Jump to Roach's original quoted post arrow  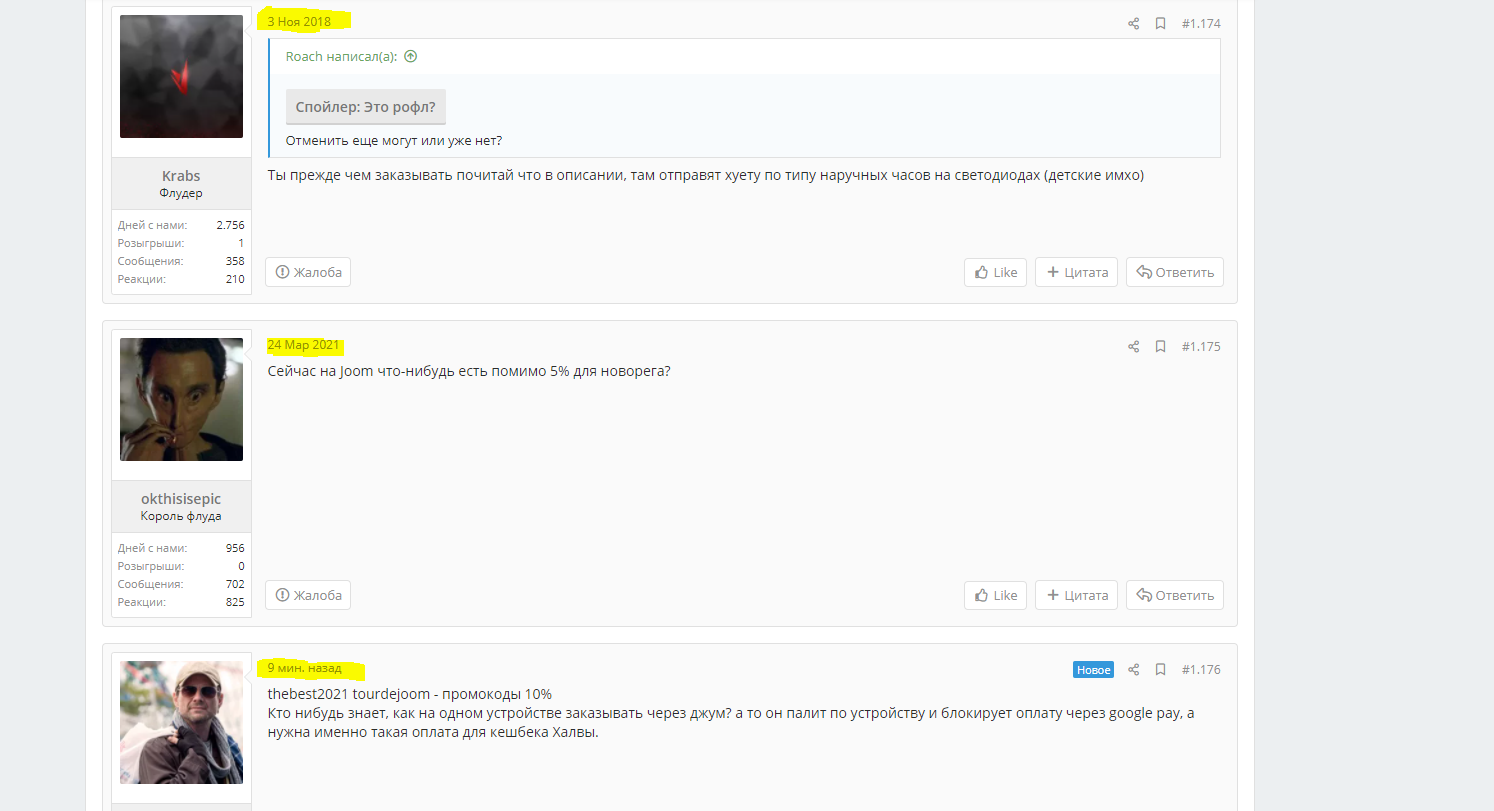tap(410, 56)
